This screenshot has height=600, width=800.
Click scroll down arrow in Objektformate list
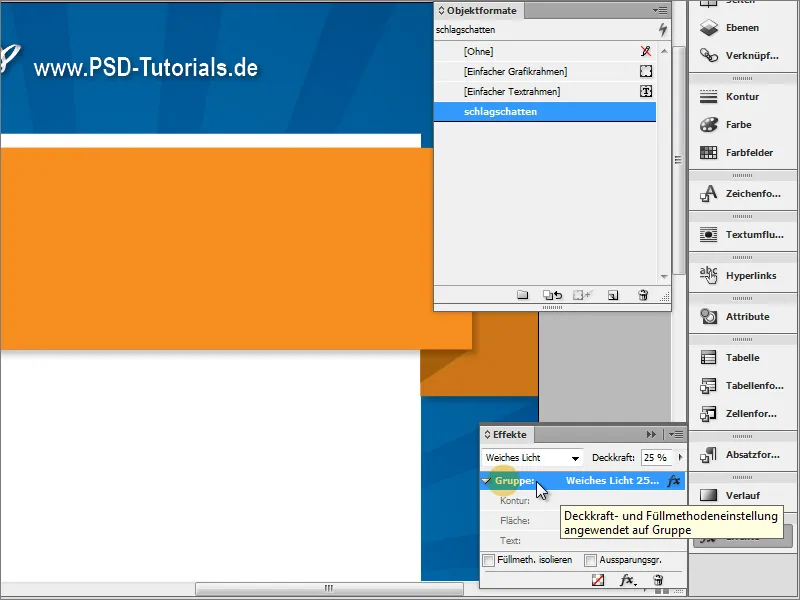[x=664, y=277]
